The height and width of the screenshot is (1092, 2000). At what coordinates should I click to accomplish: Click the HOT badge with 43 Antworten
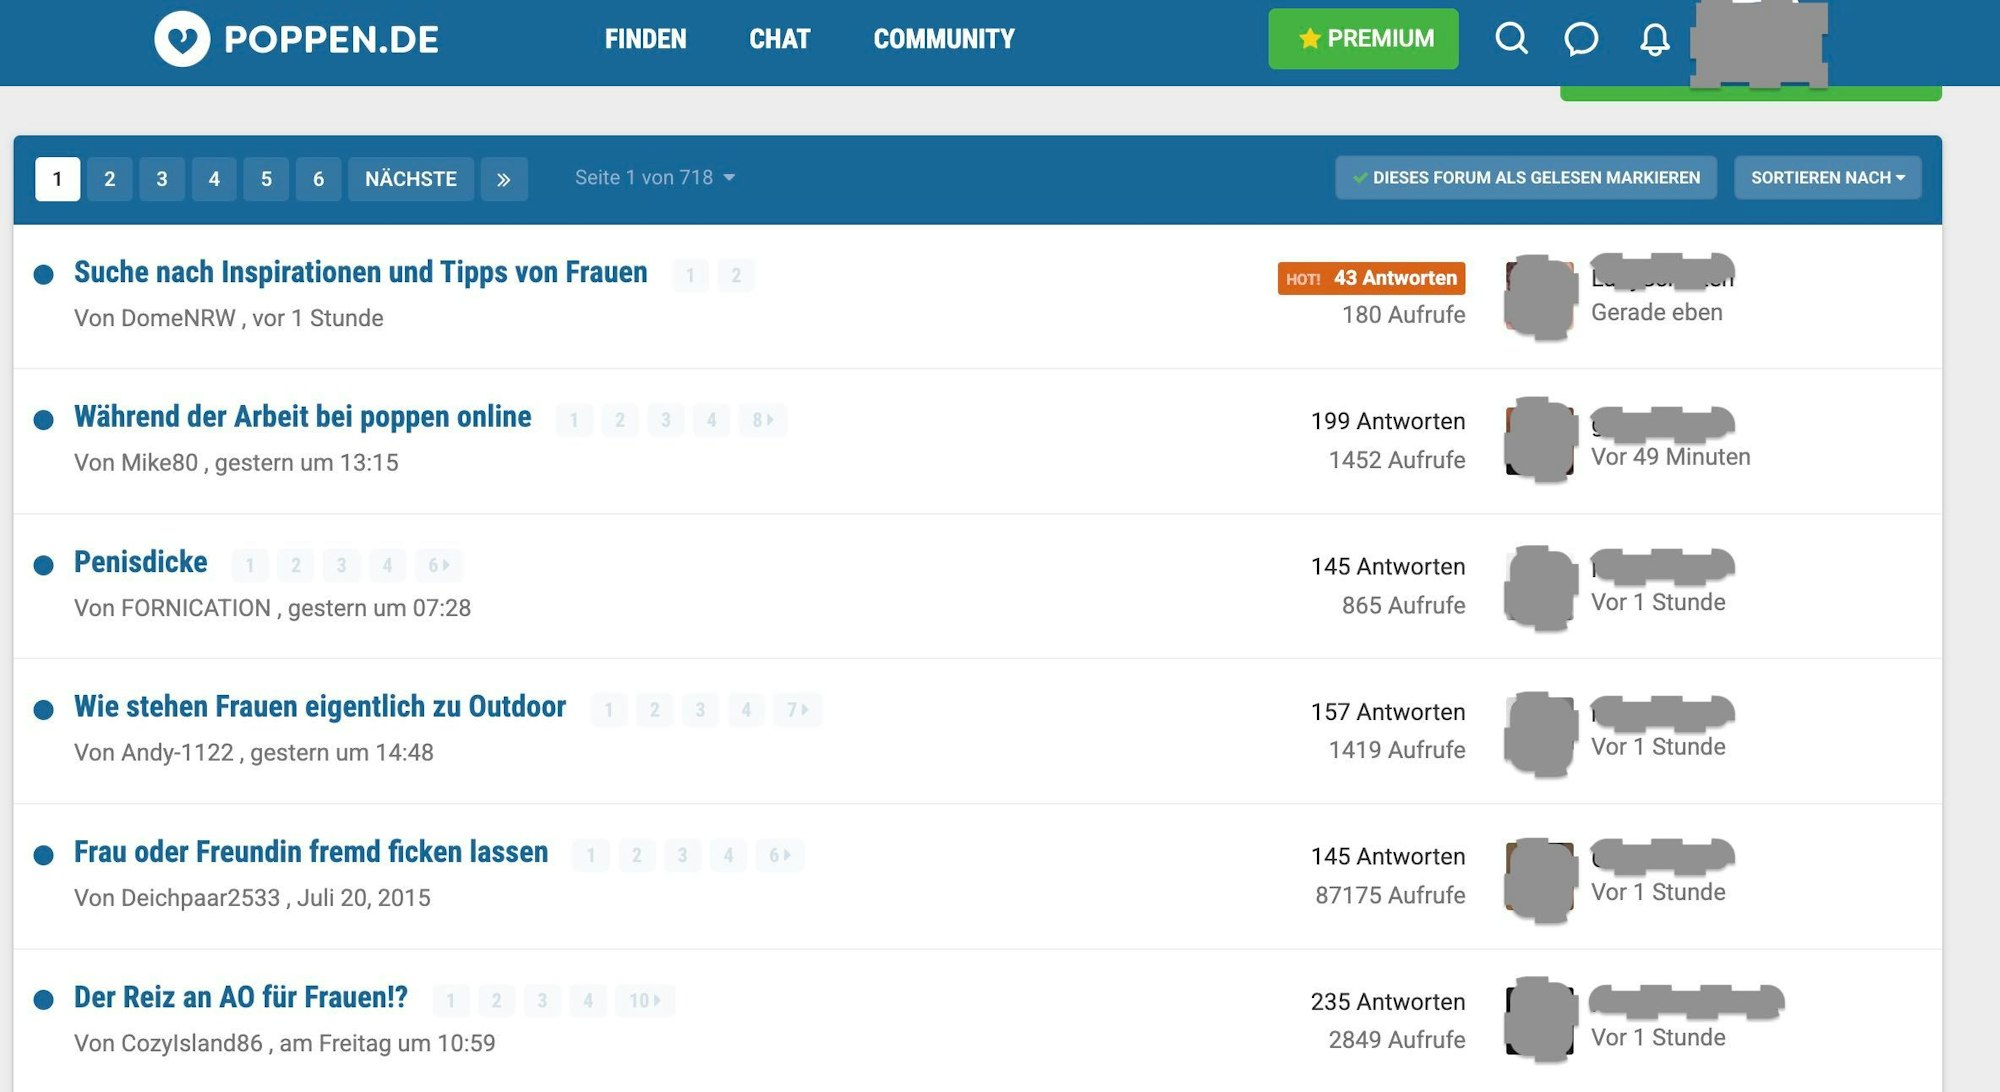tap(1372, 277)
